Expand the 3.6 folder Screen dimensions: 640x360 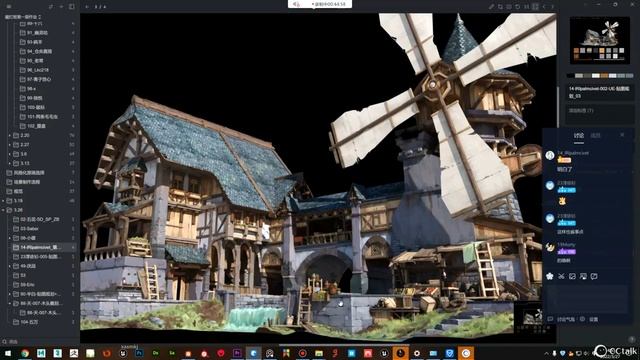point(9,154)
